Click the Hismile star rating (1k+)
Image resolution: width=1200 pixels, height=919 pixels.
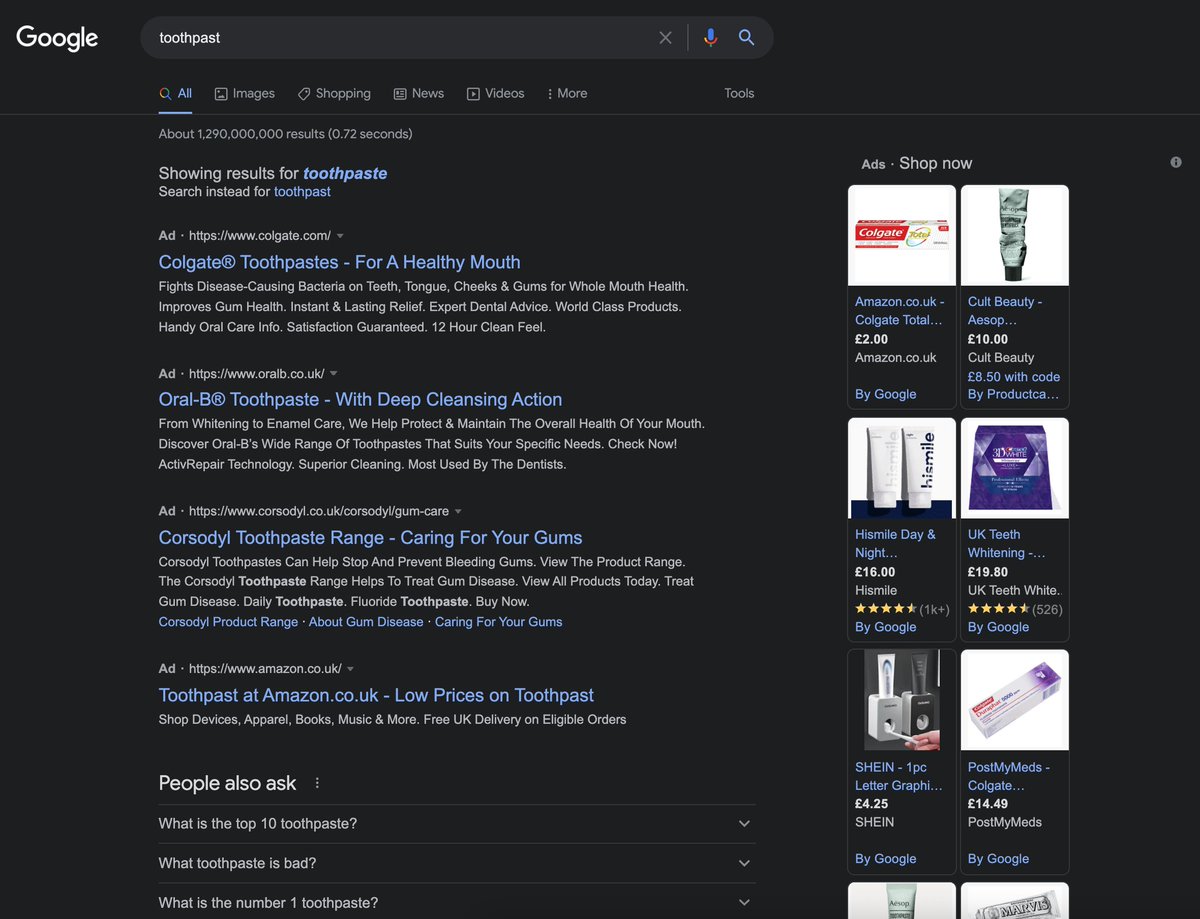coord(902,609)
